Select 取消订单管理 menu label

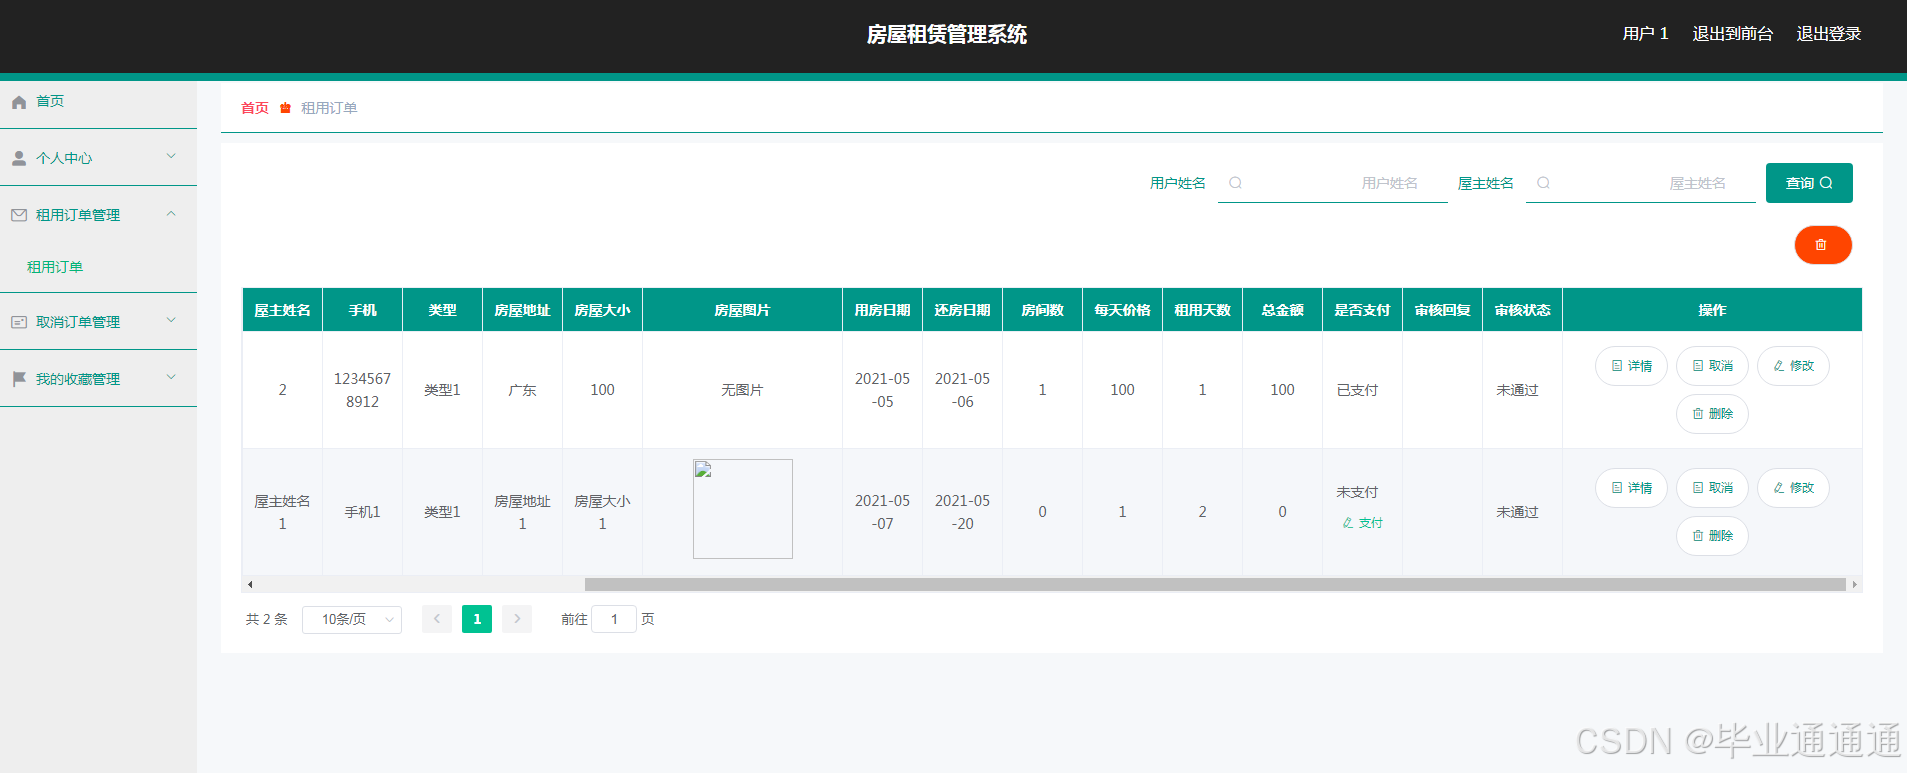[78, 322]
